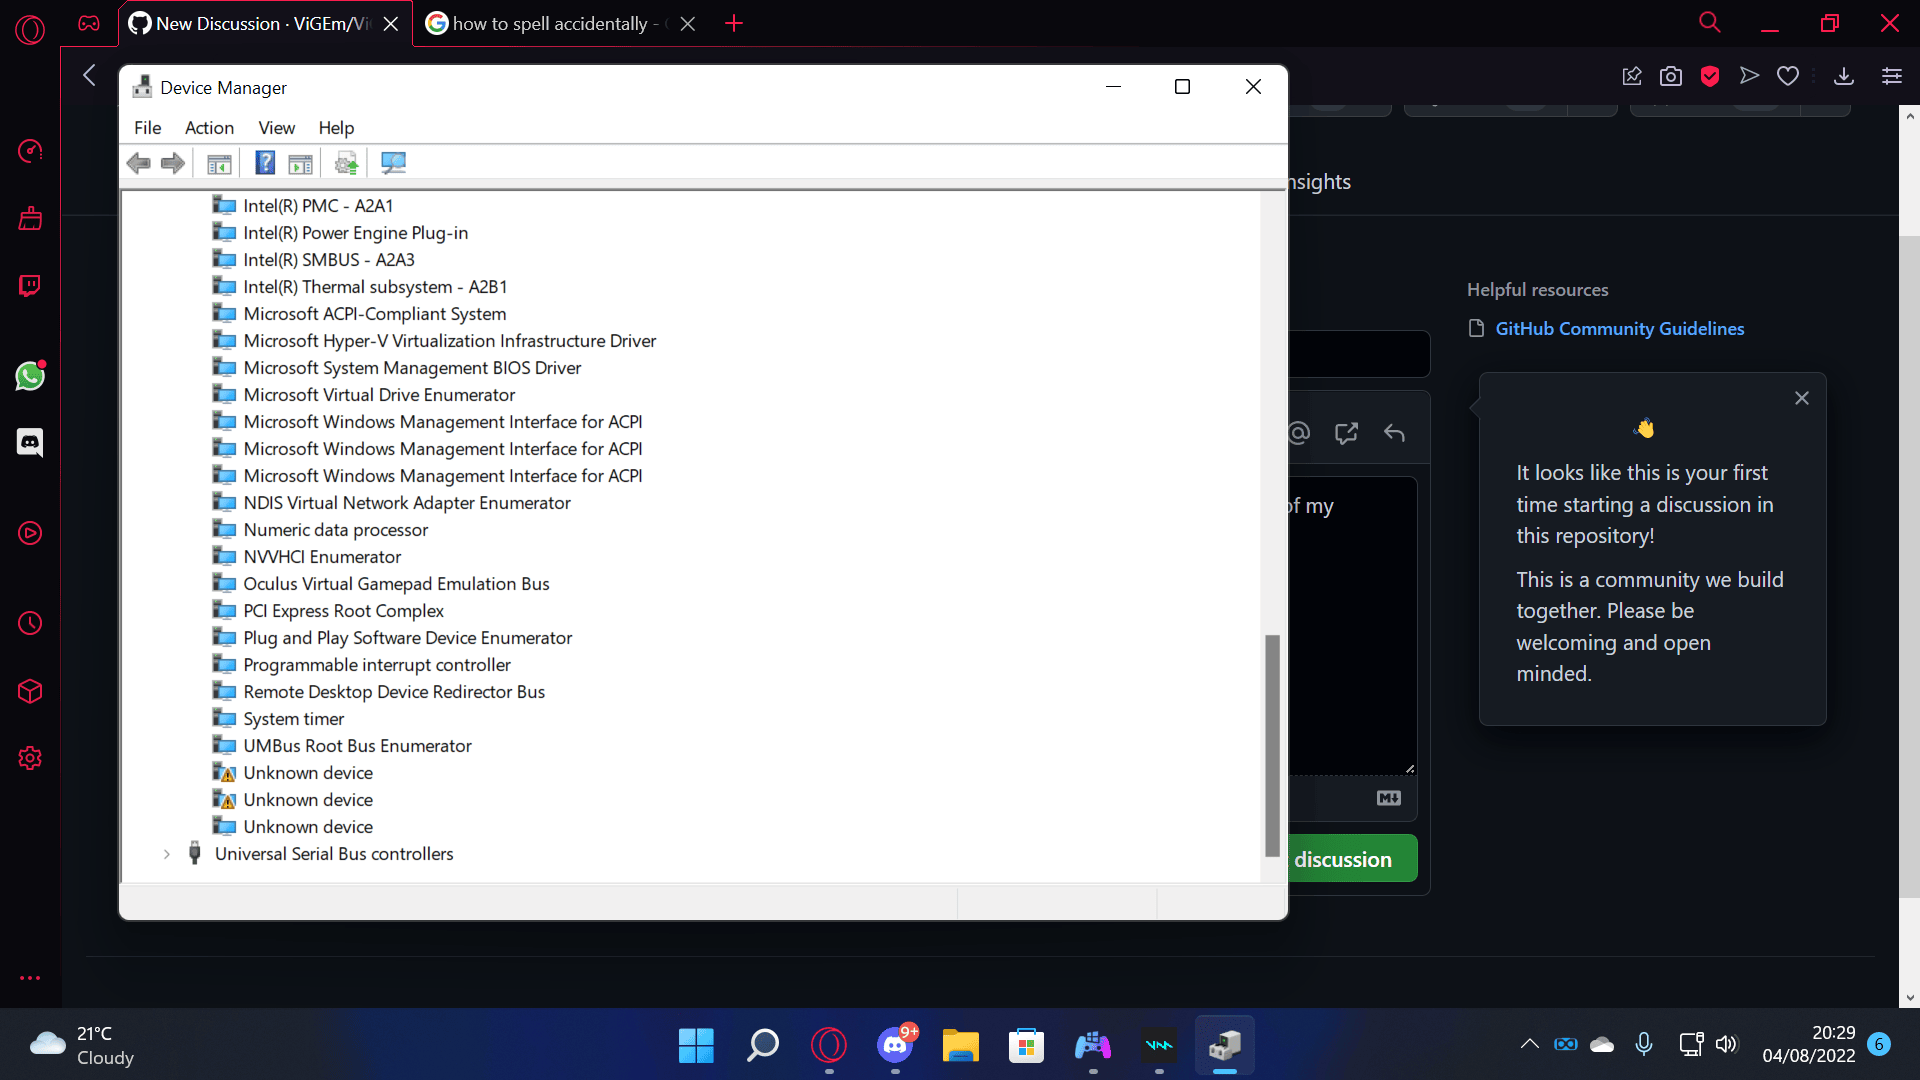The width and height of the screenshot is (1920, 1080).
Task: Click the Device Manager vertical scrollbar thumb
Action: pyautogui.click(x=1272, y=745)
